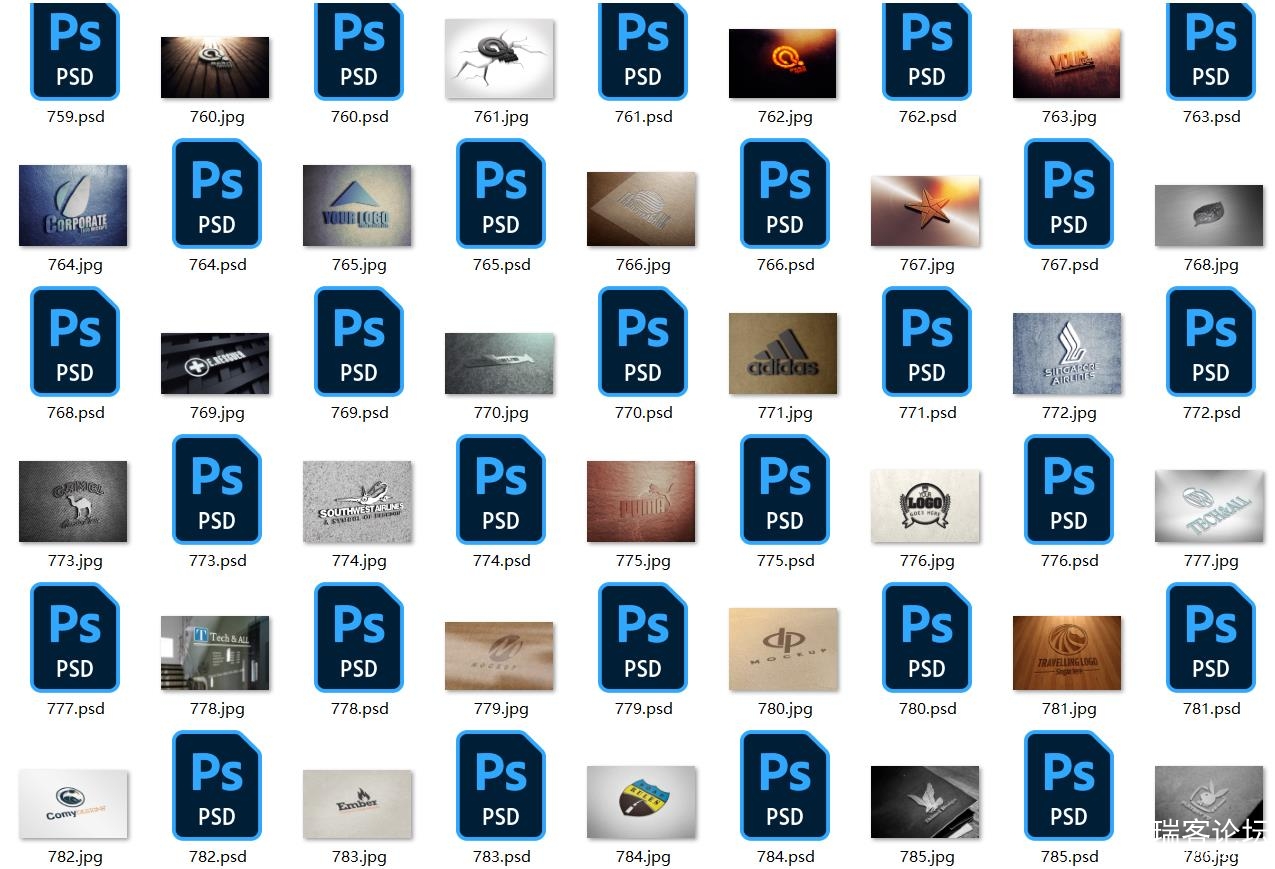This screenshot has width=1275, height=869.
Task: Select the 785.jpg dark eagle thumbnail
Action: pyautogui.click(x=925, y=802)
